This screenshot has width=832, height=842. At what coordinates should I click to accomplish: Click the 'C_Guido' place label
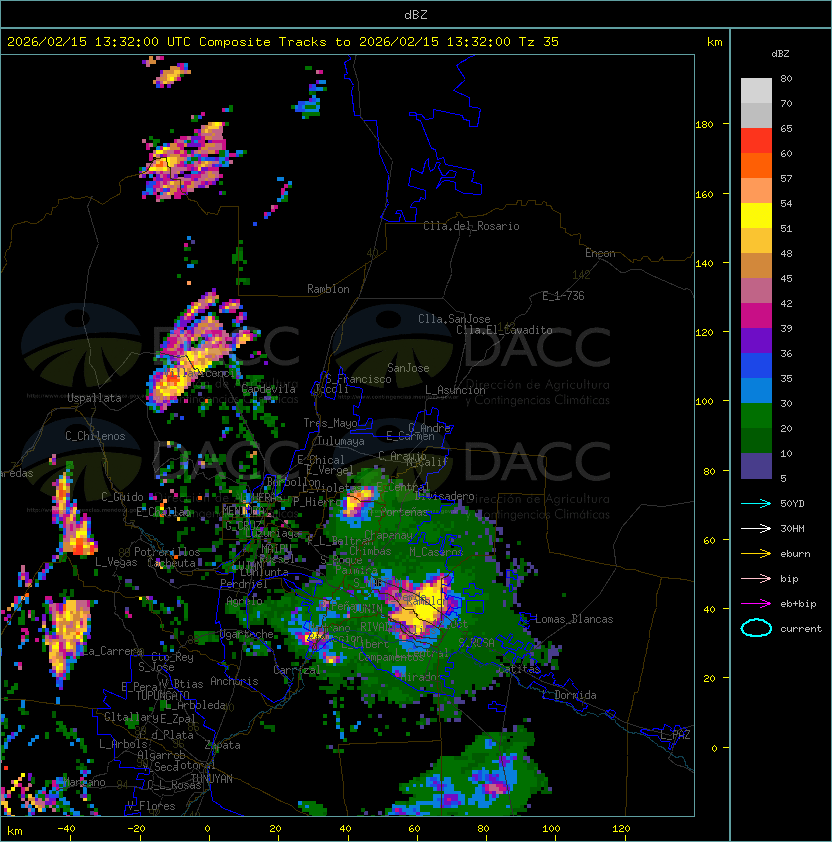(122, 497)
